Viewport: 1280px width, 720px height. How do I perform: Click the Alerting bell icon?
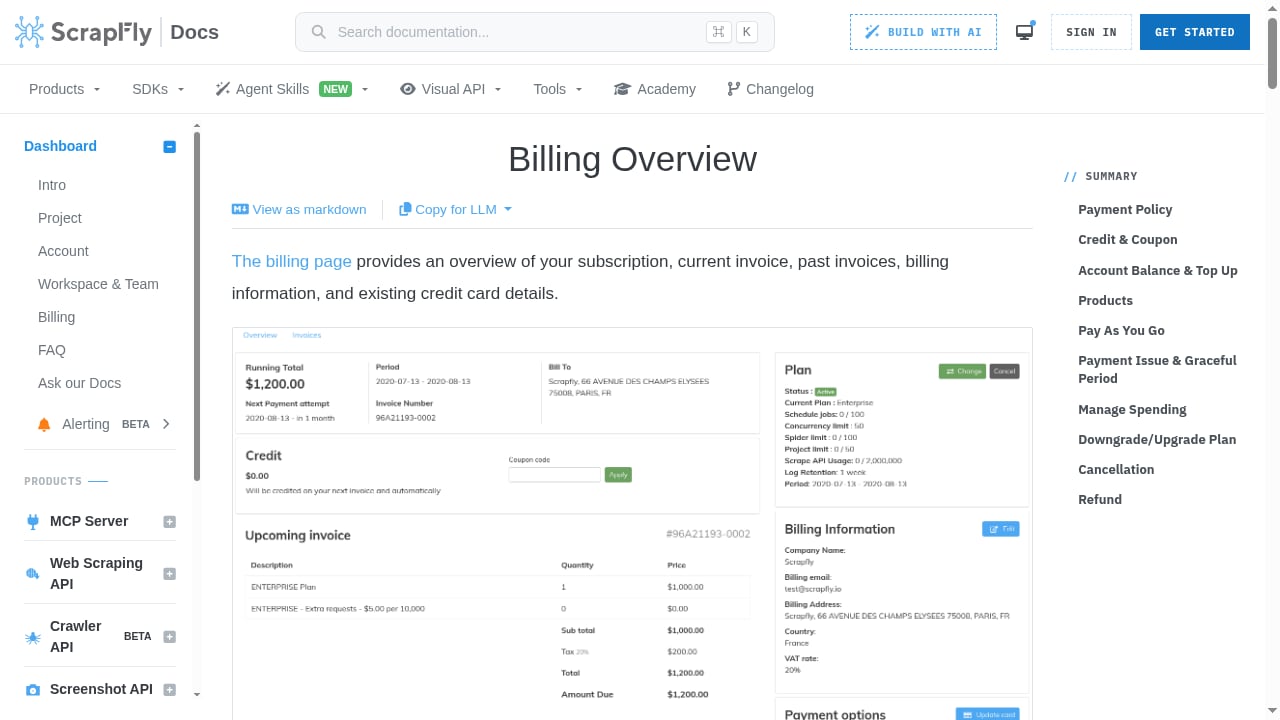[44, 424]
